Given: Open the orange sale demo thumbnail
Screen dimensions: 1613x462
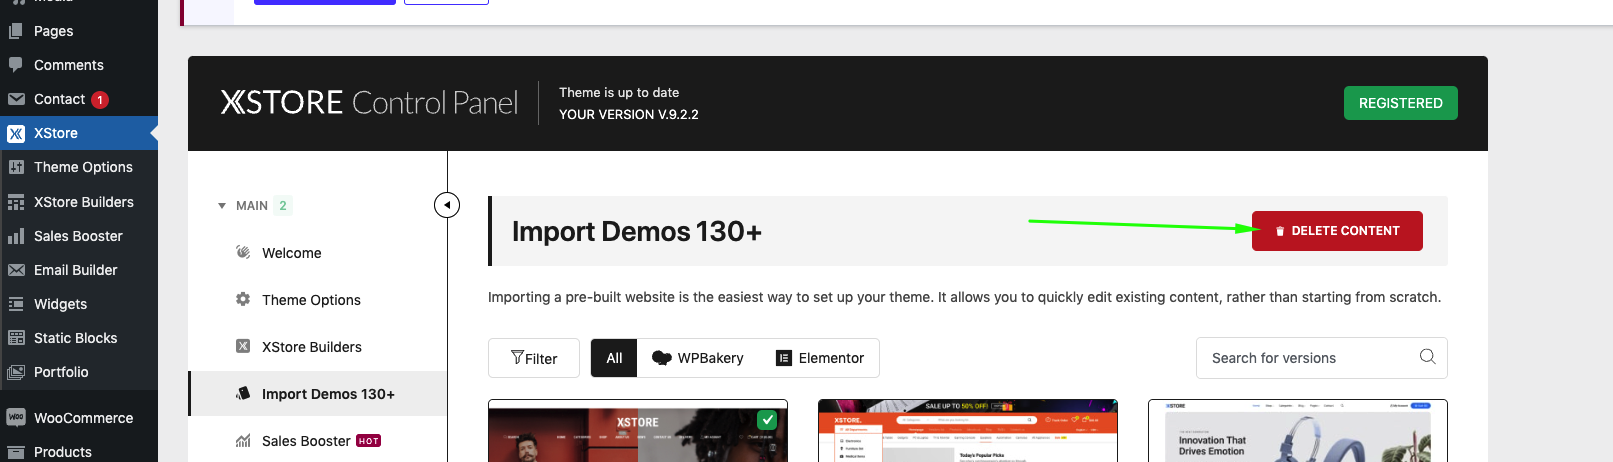Looking at the screenshot, I should pos(968,431).
